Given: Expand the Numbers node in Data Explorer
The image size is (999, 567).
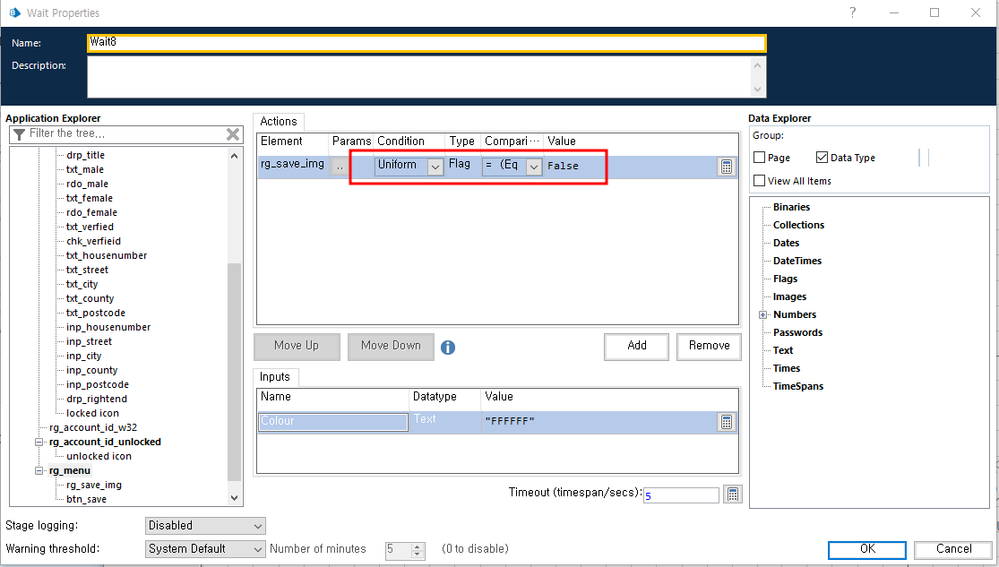Looking at the screenshot, I should pyautogui.click(x=763, y=315).
